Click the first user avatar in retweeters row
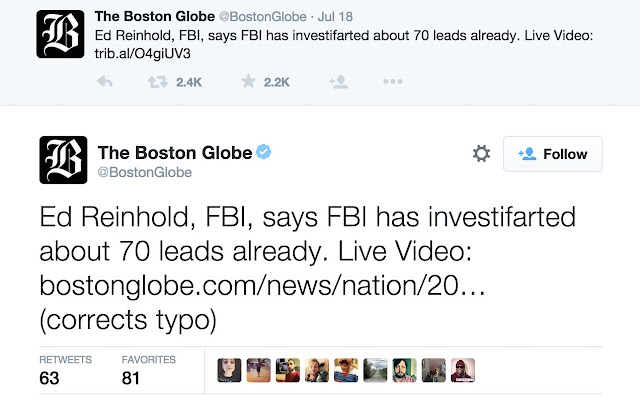The width and height of the screenshot is (640, 400). (229, 370)
